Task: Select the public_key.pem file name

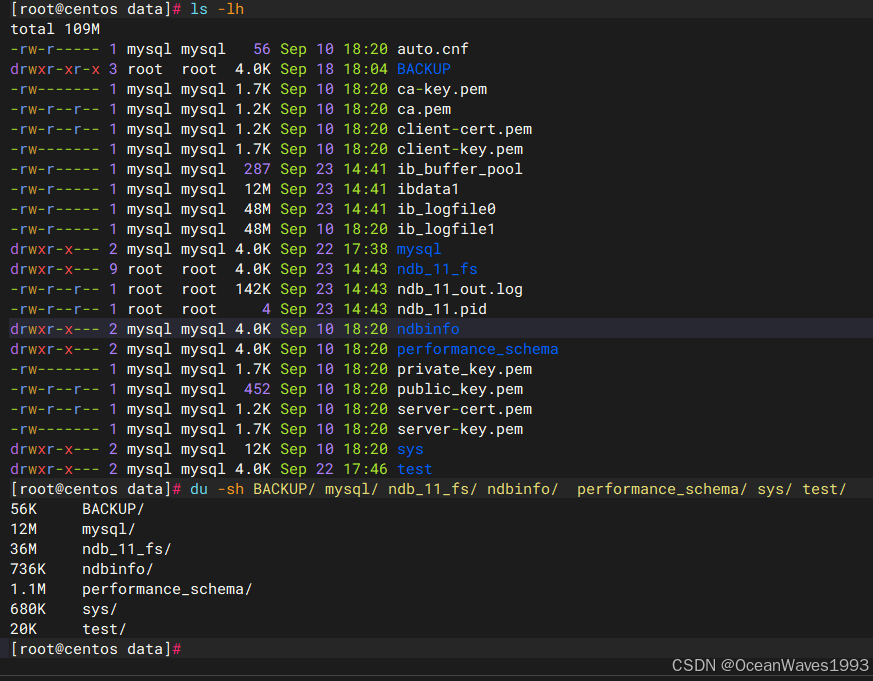Action: point(460,389)
